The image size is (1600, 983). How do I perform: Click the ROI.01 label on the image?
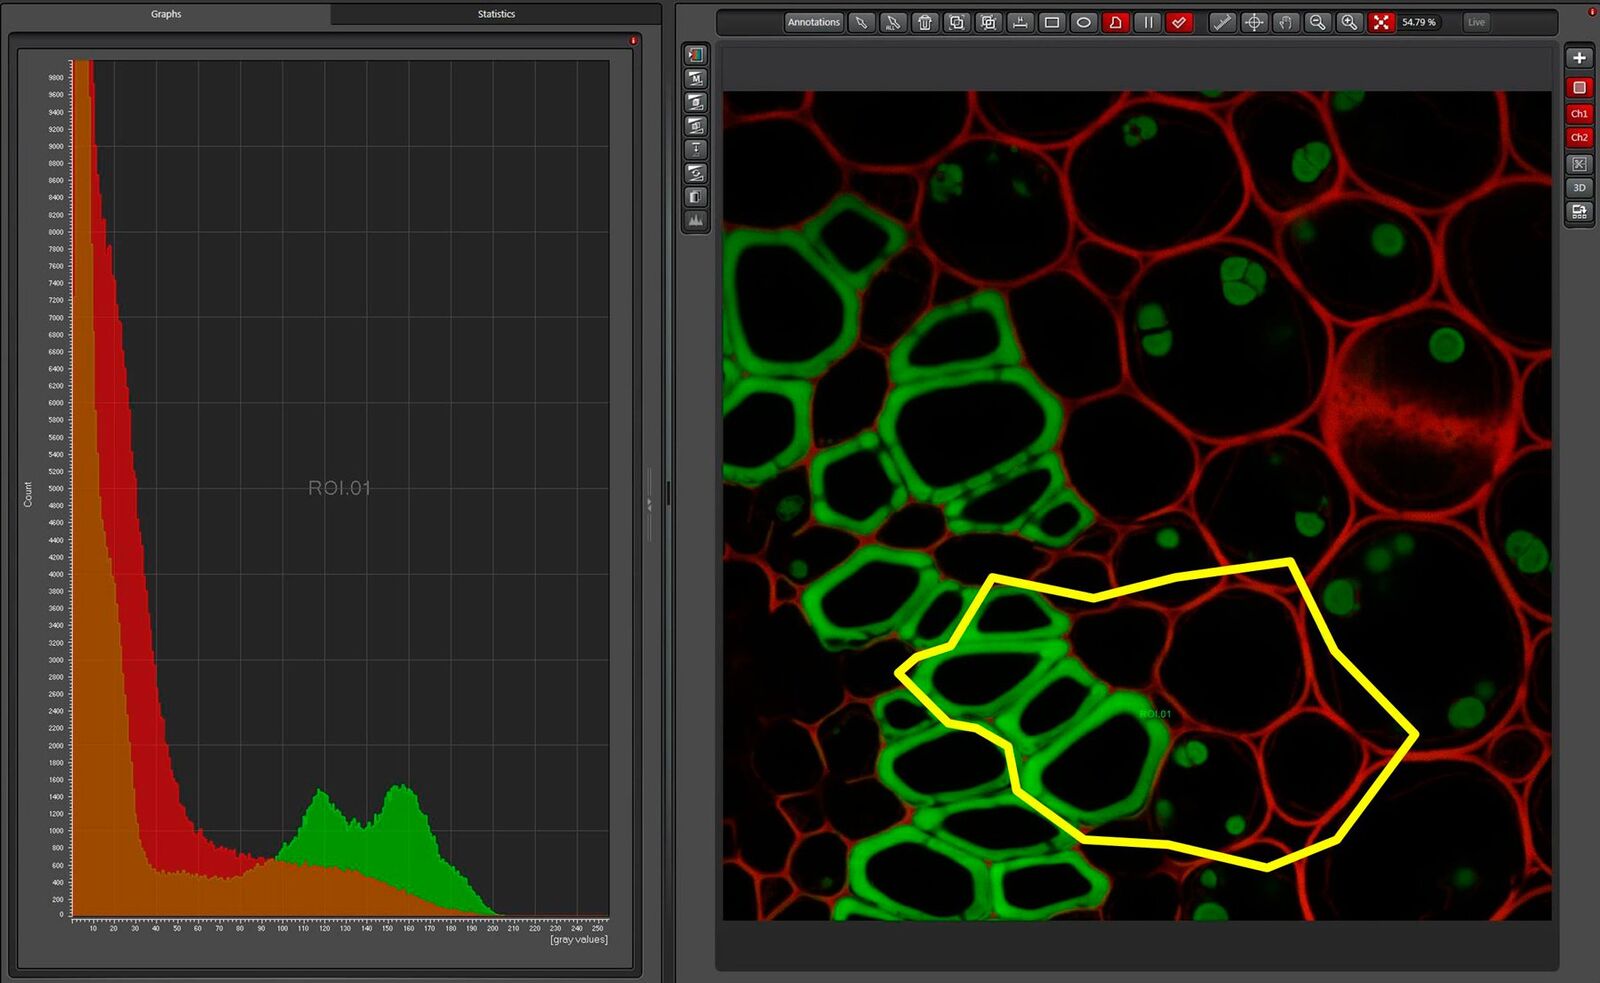coord(1155,714)
